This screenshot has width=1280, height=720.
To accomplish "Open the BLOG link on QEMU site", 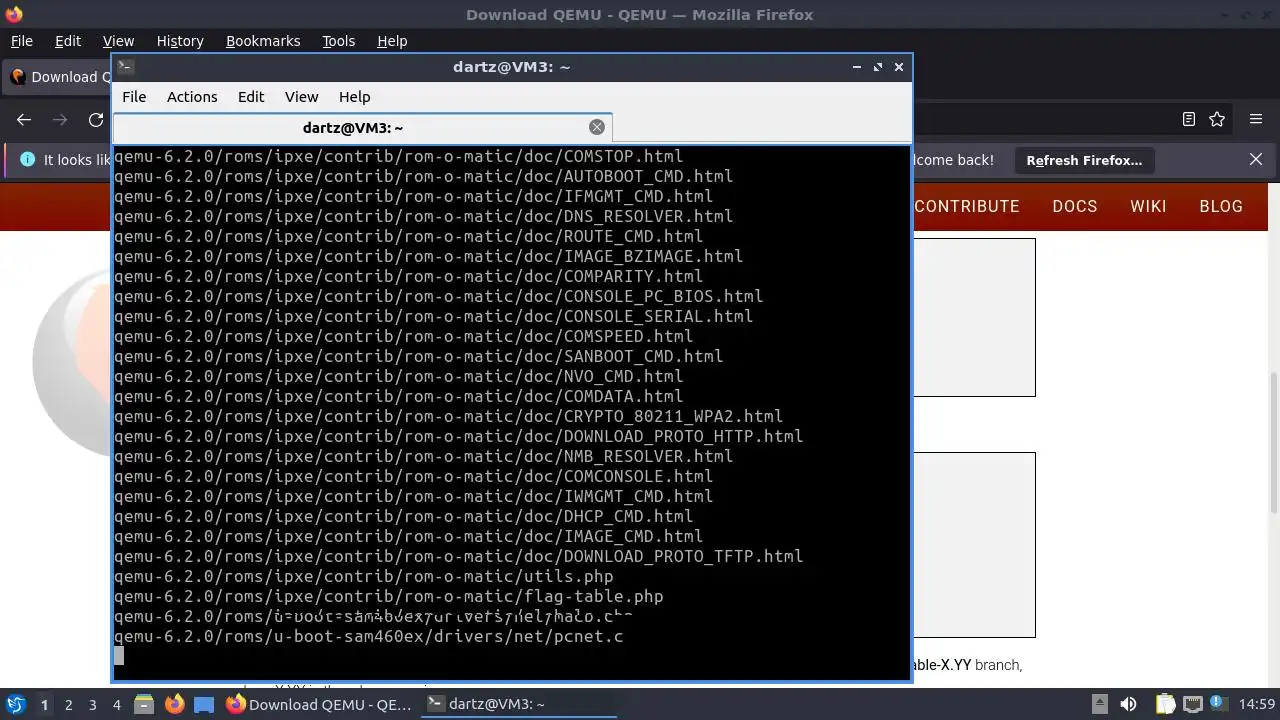I will click(x=1221, y=206).
